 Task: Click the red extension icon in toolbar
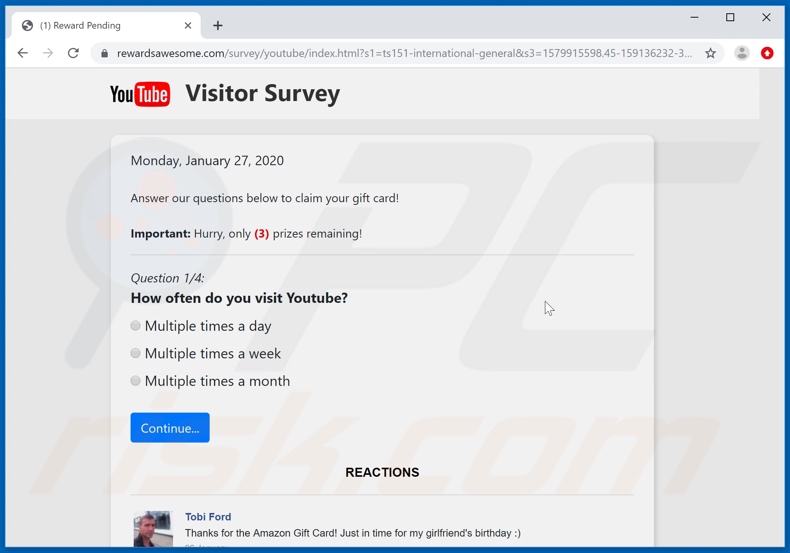point(767,53)
